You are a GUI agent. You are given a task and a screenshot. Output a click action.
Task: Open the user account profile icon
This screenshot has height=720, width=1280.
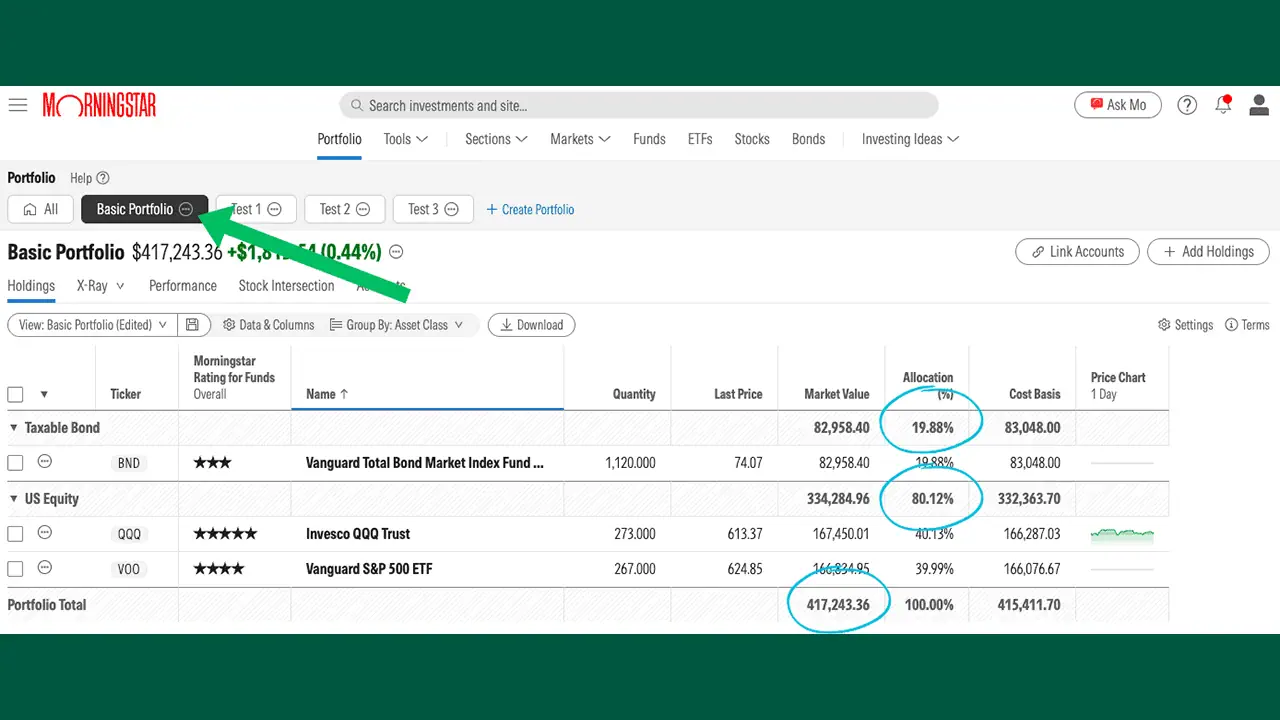pyautogui.click(x=1259, y=104)
